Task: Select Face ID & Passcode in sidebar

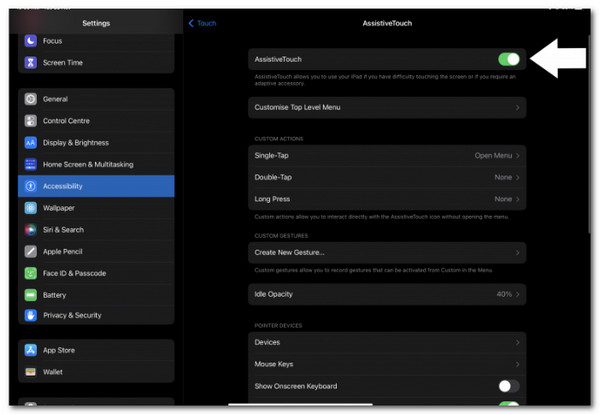Action: point(96,273)
